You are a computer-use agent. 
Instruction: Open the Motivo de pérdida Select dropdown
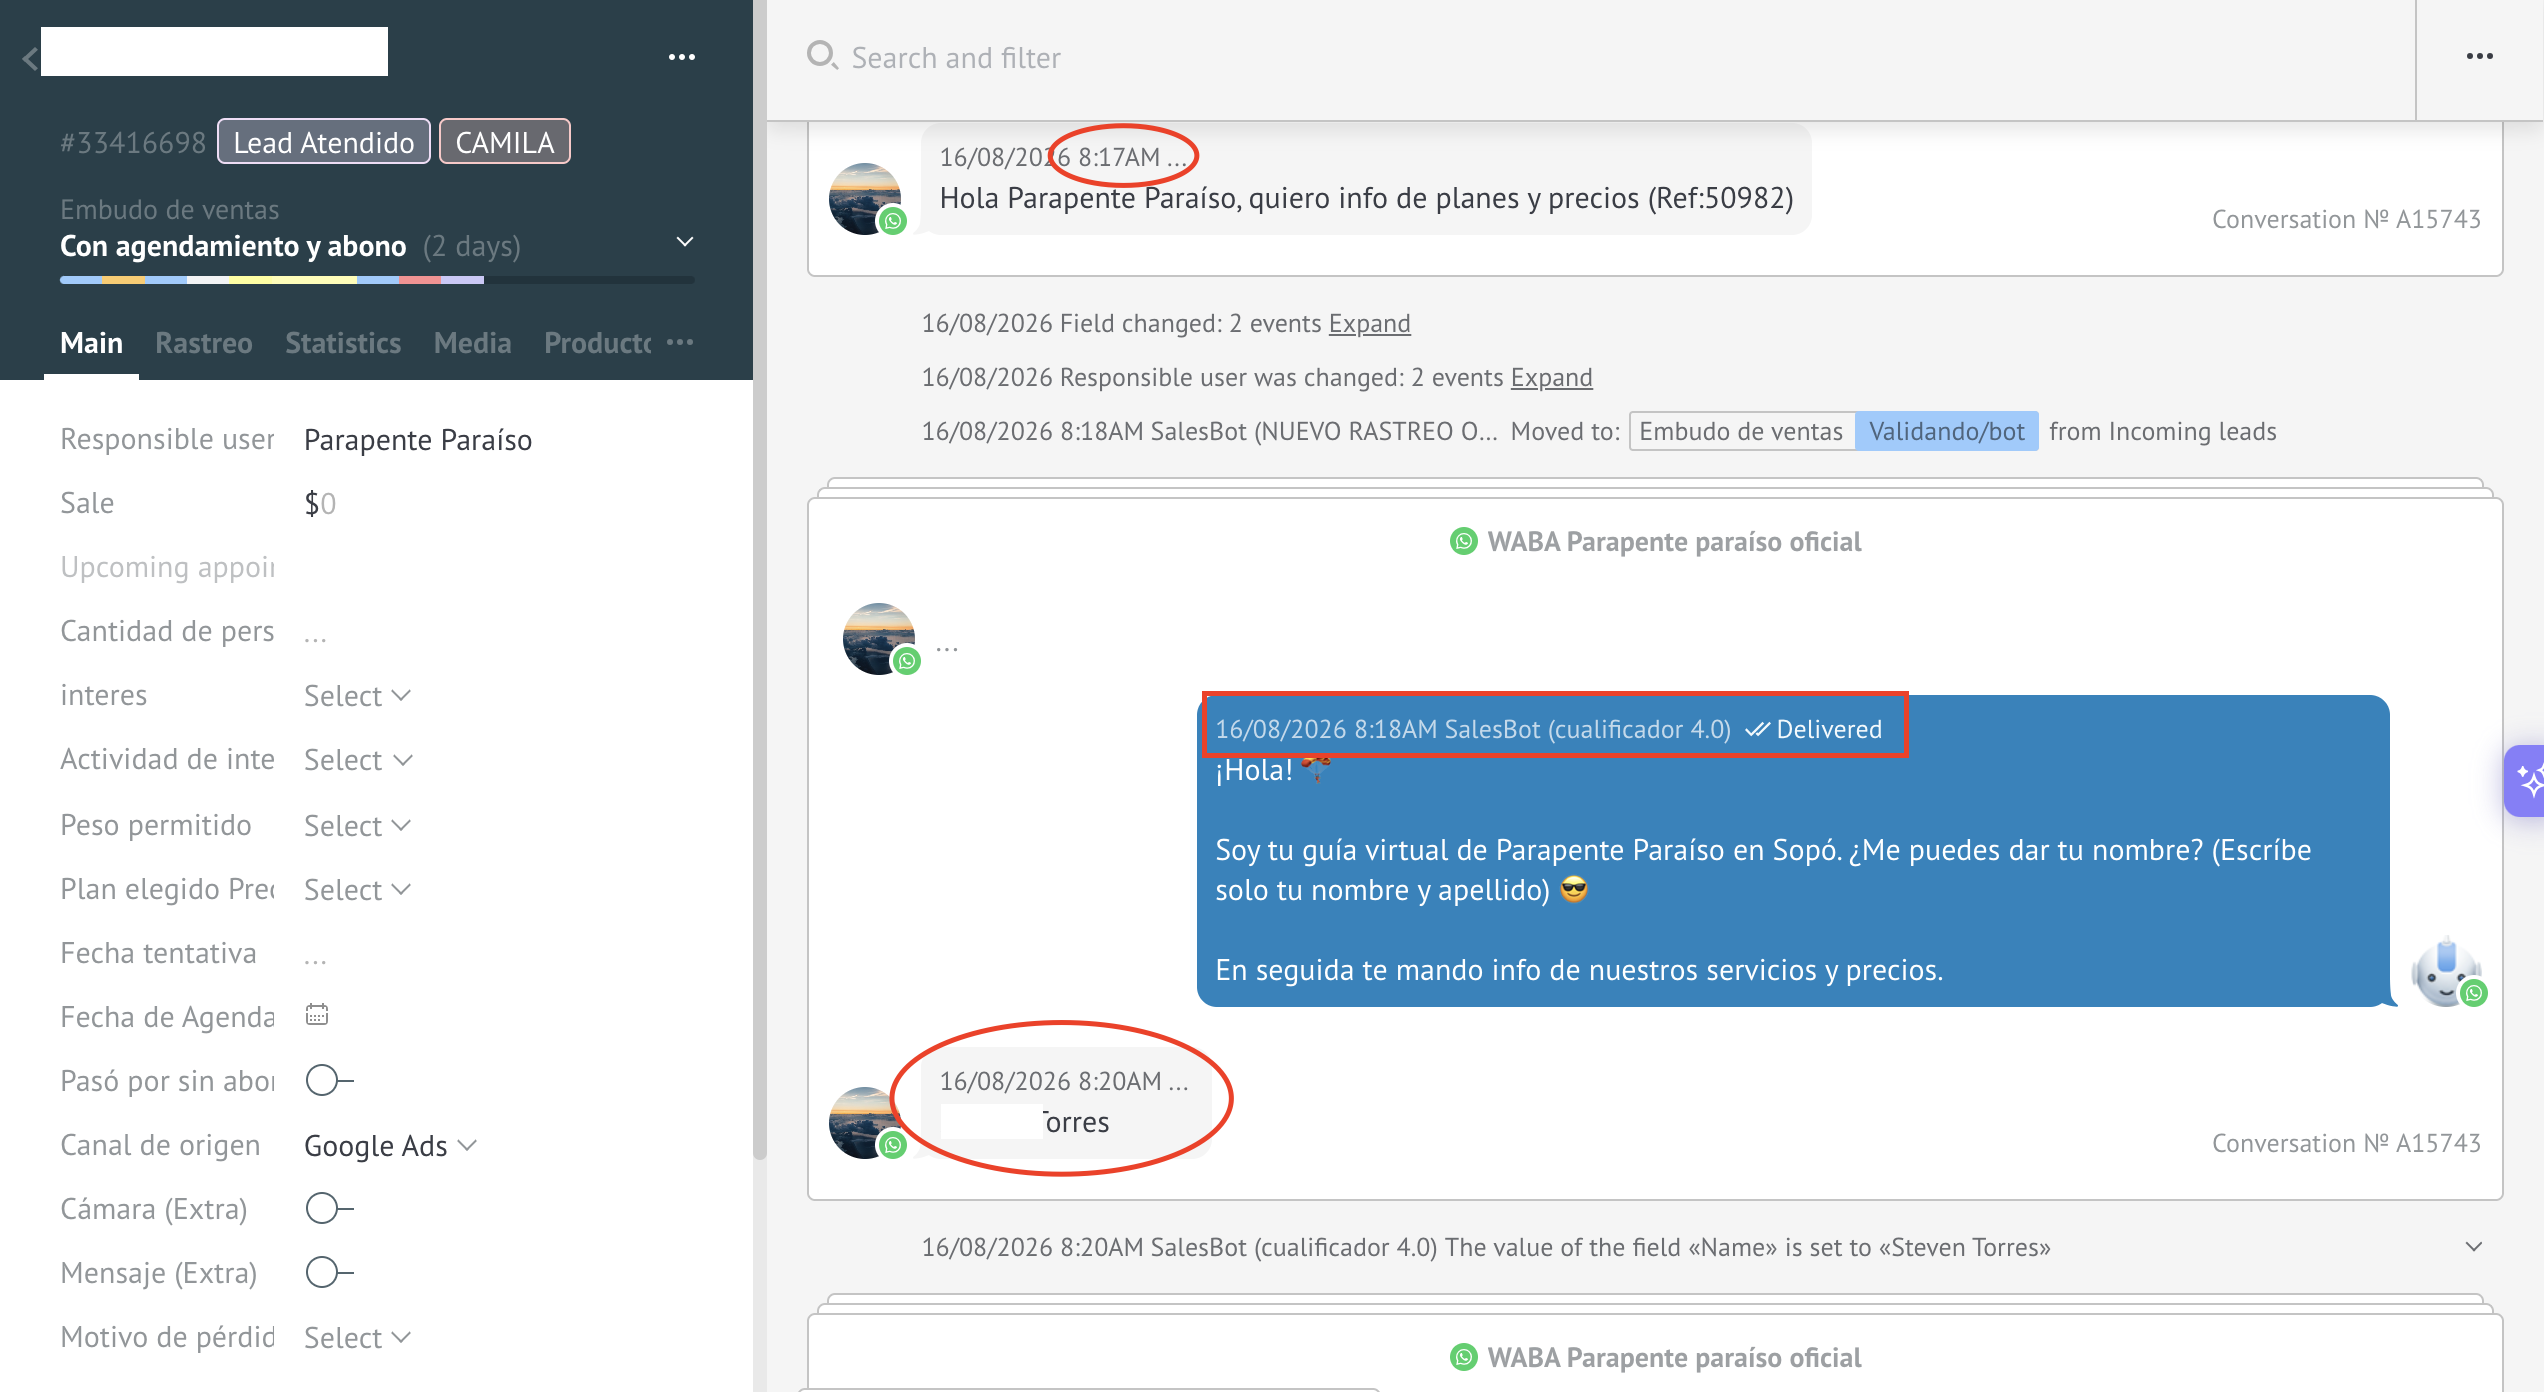point(357,1338)
